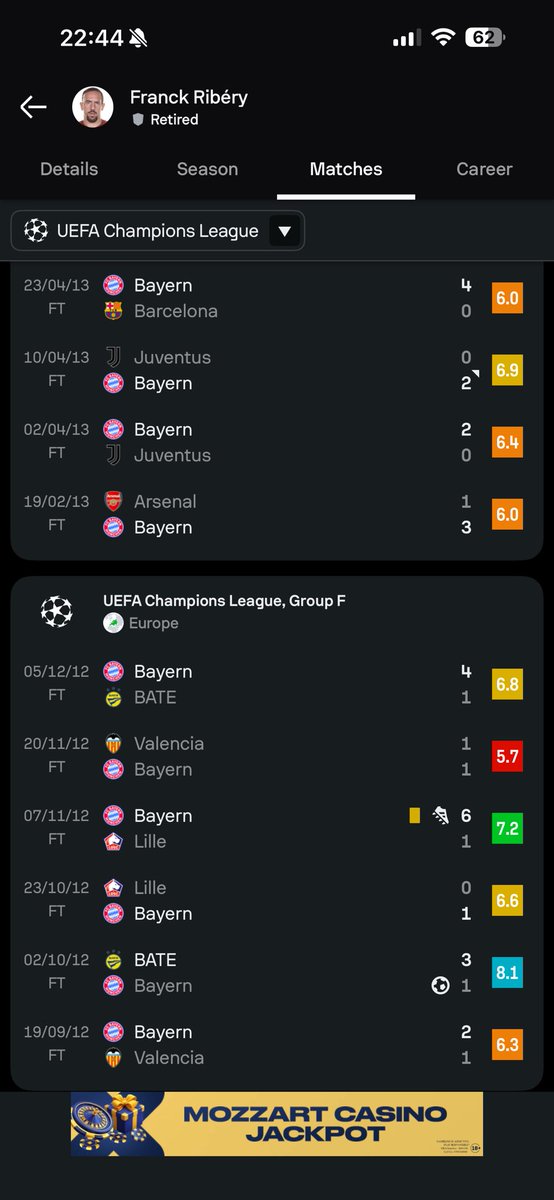Viewport: 554px width, 1200px height.
Task: Open the 8.1 rating badge
Action: pyautogui.click(x=507, y=972)
